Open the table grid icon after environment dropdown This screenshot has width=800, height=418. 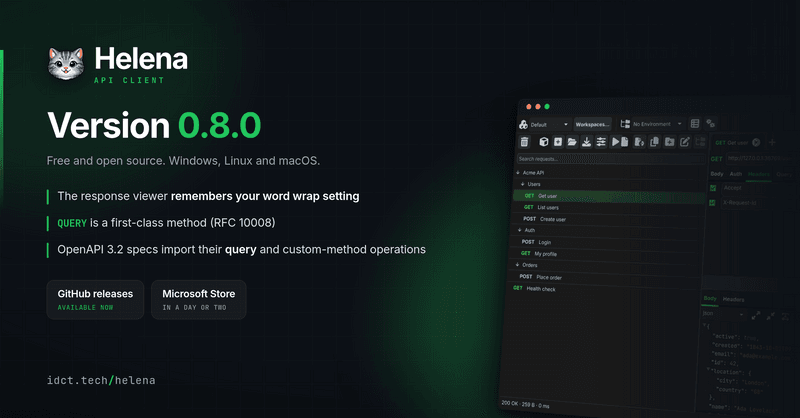pyautogui.click(x=694, y=124)
